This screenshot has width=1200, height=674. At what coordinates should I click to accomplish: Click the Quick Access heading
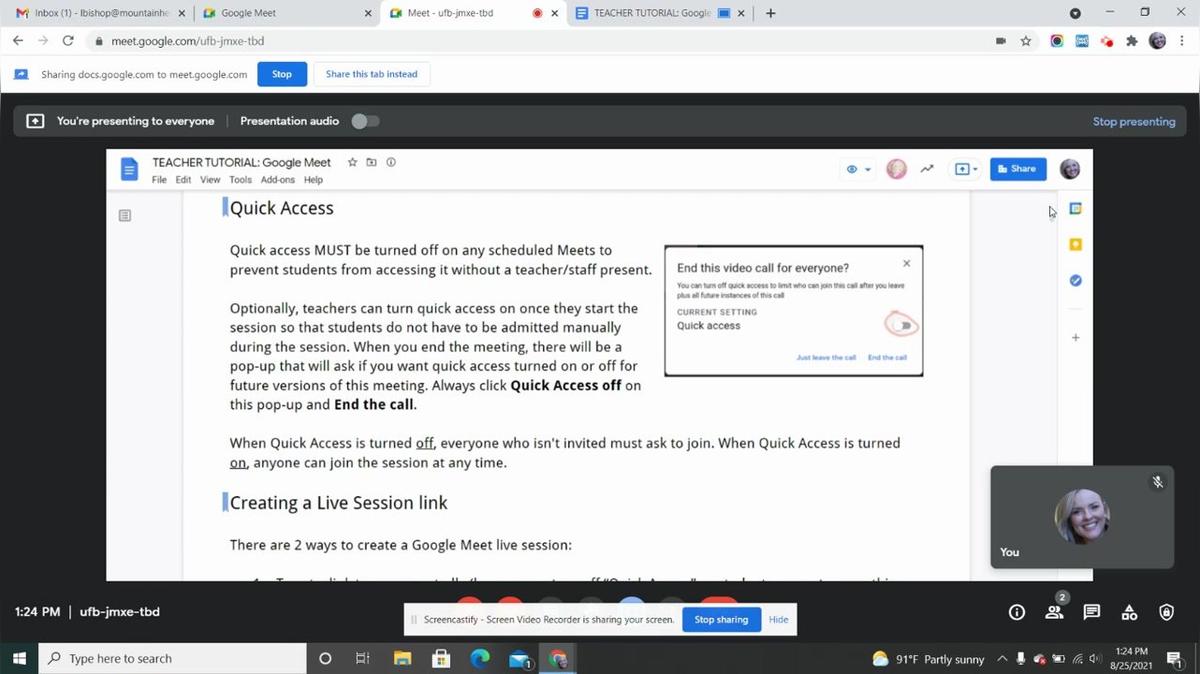pos(282,208)
